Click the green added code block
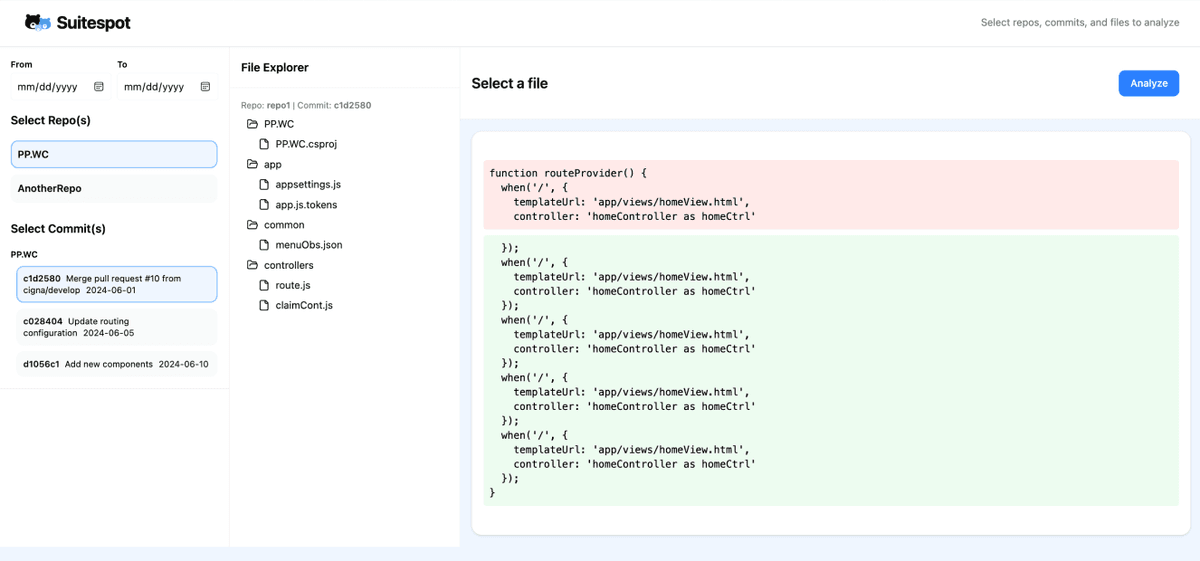Screen dimensions: 1200x561 point(831,370)
